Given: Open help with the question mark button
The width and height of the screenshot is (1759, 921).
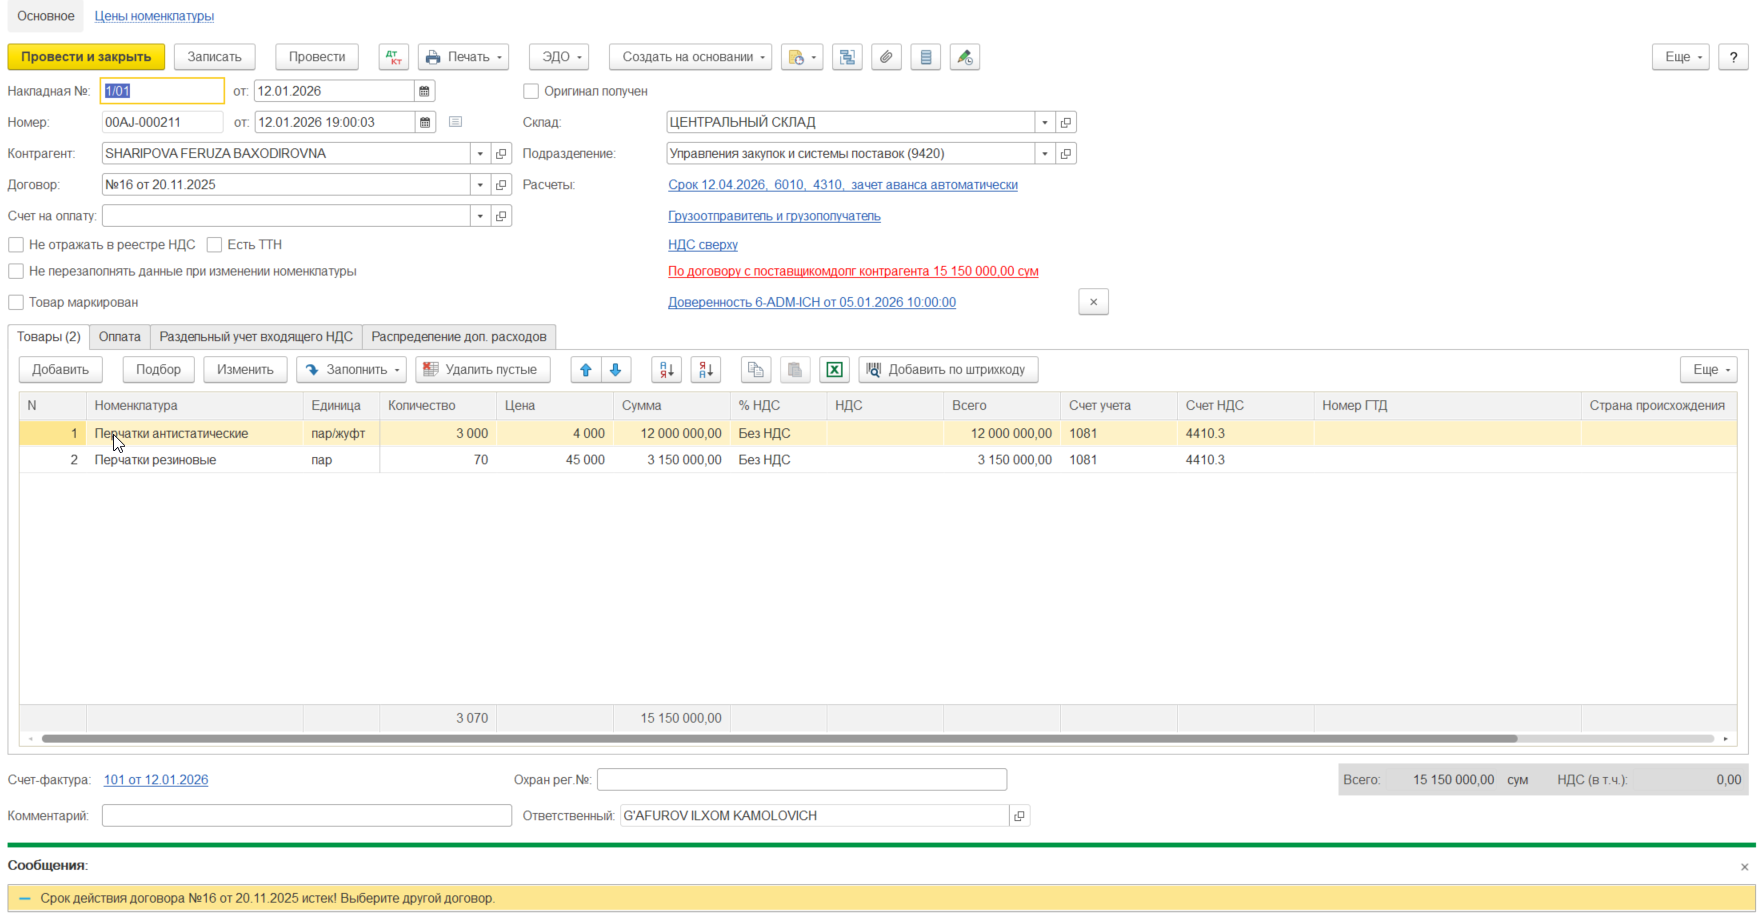Looking at the screenshot, I should (1733, 57).
